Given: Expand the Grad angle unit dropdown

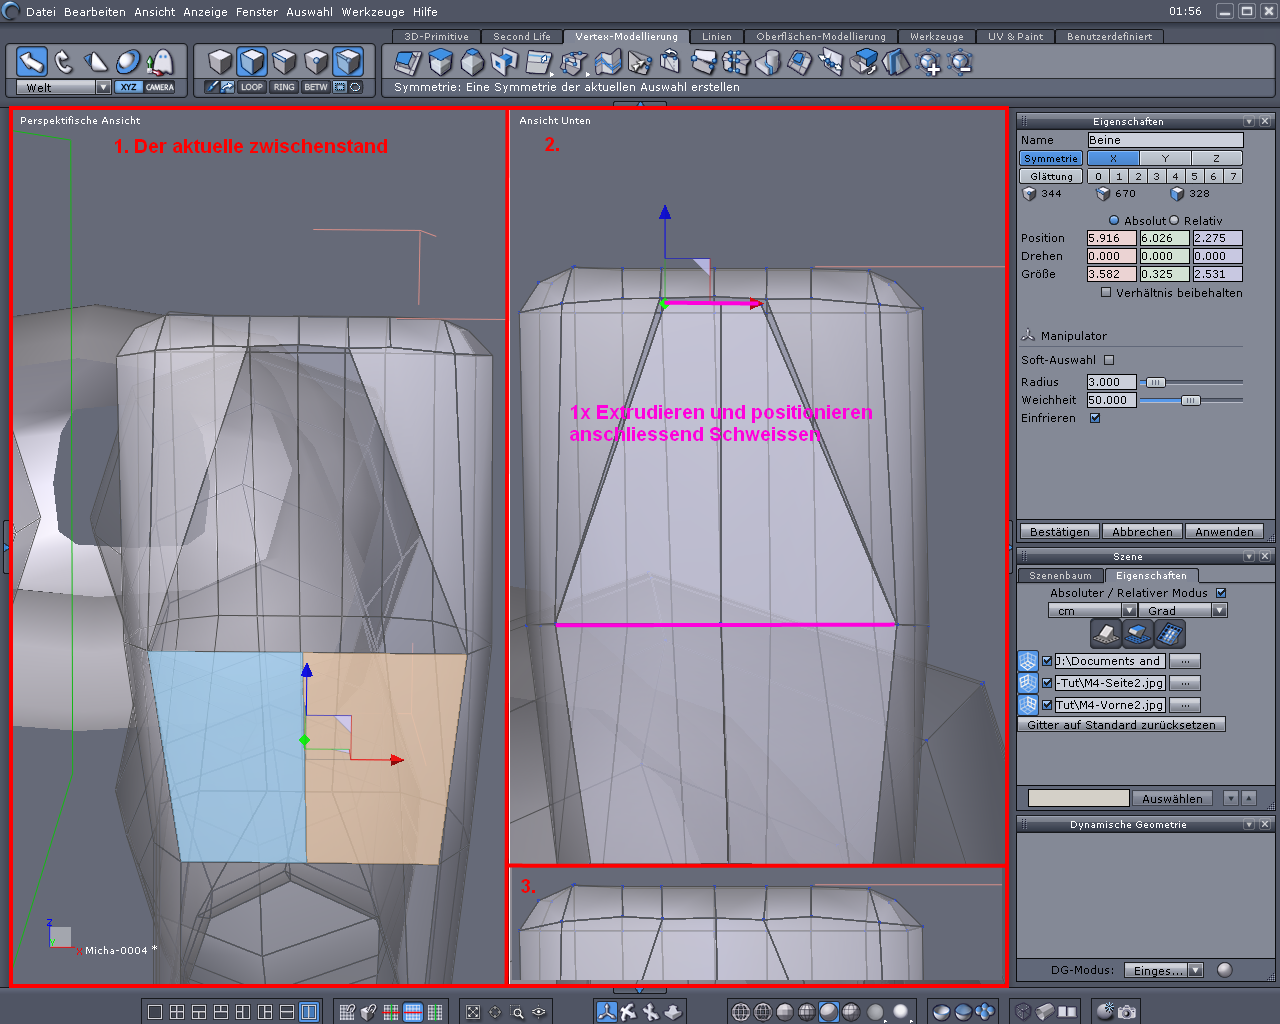Looking at the screenshot, I should [x=1218, y=611].
